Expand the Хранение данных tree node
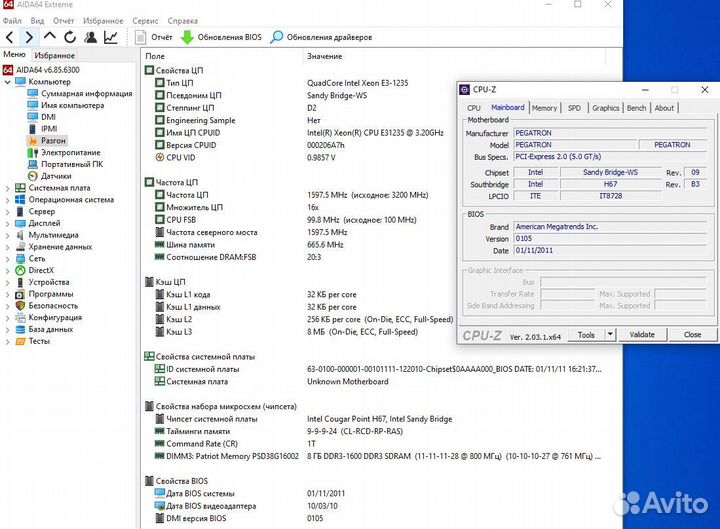Image resolution: width=720 pixels, height=529 pixels. 7,247
